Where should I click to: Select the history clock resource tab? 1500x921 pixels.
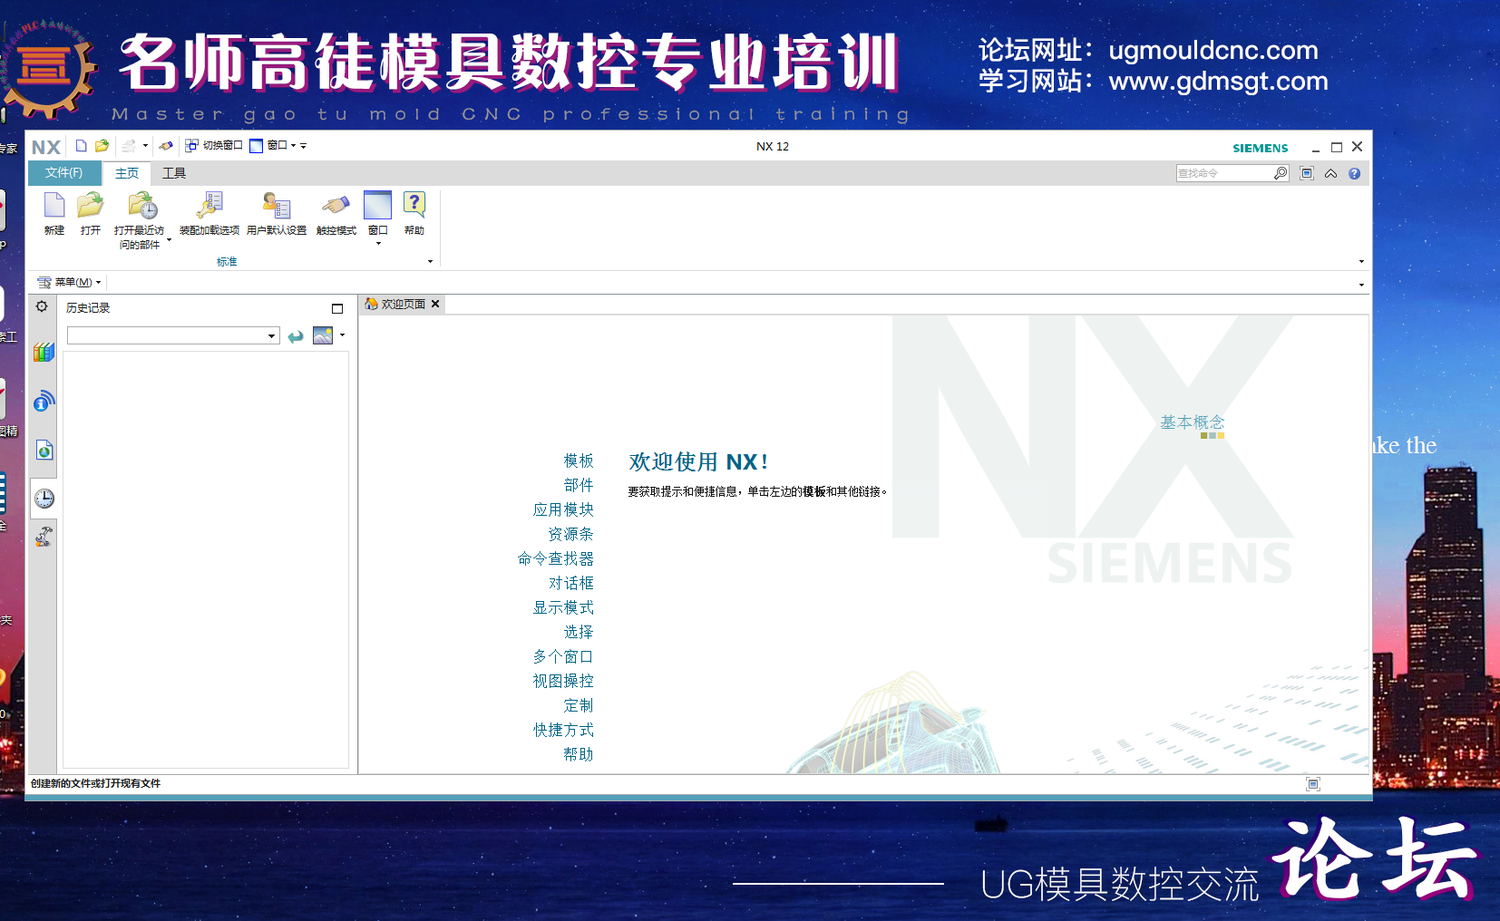point(44,498)
